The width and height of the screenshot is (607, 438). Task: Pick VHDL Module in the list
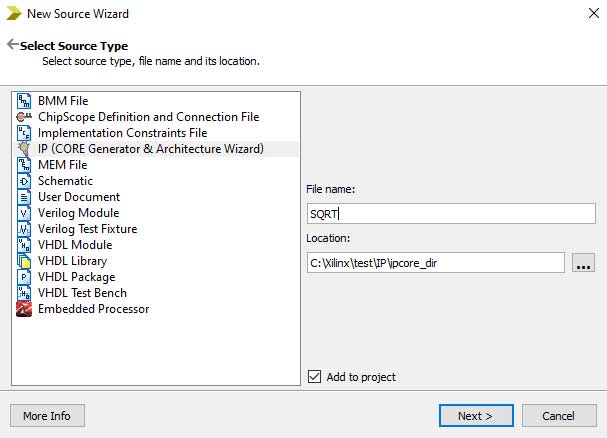click(x=75, y=245)
